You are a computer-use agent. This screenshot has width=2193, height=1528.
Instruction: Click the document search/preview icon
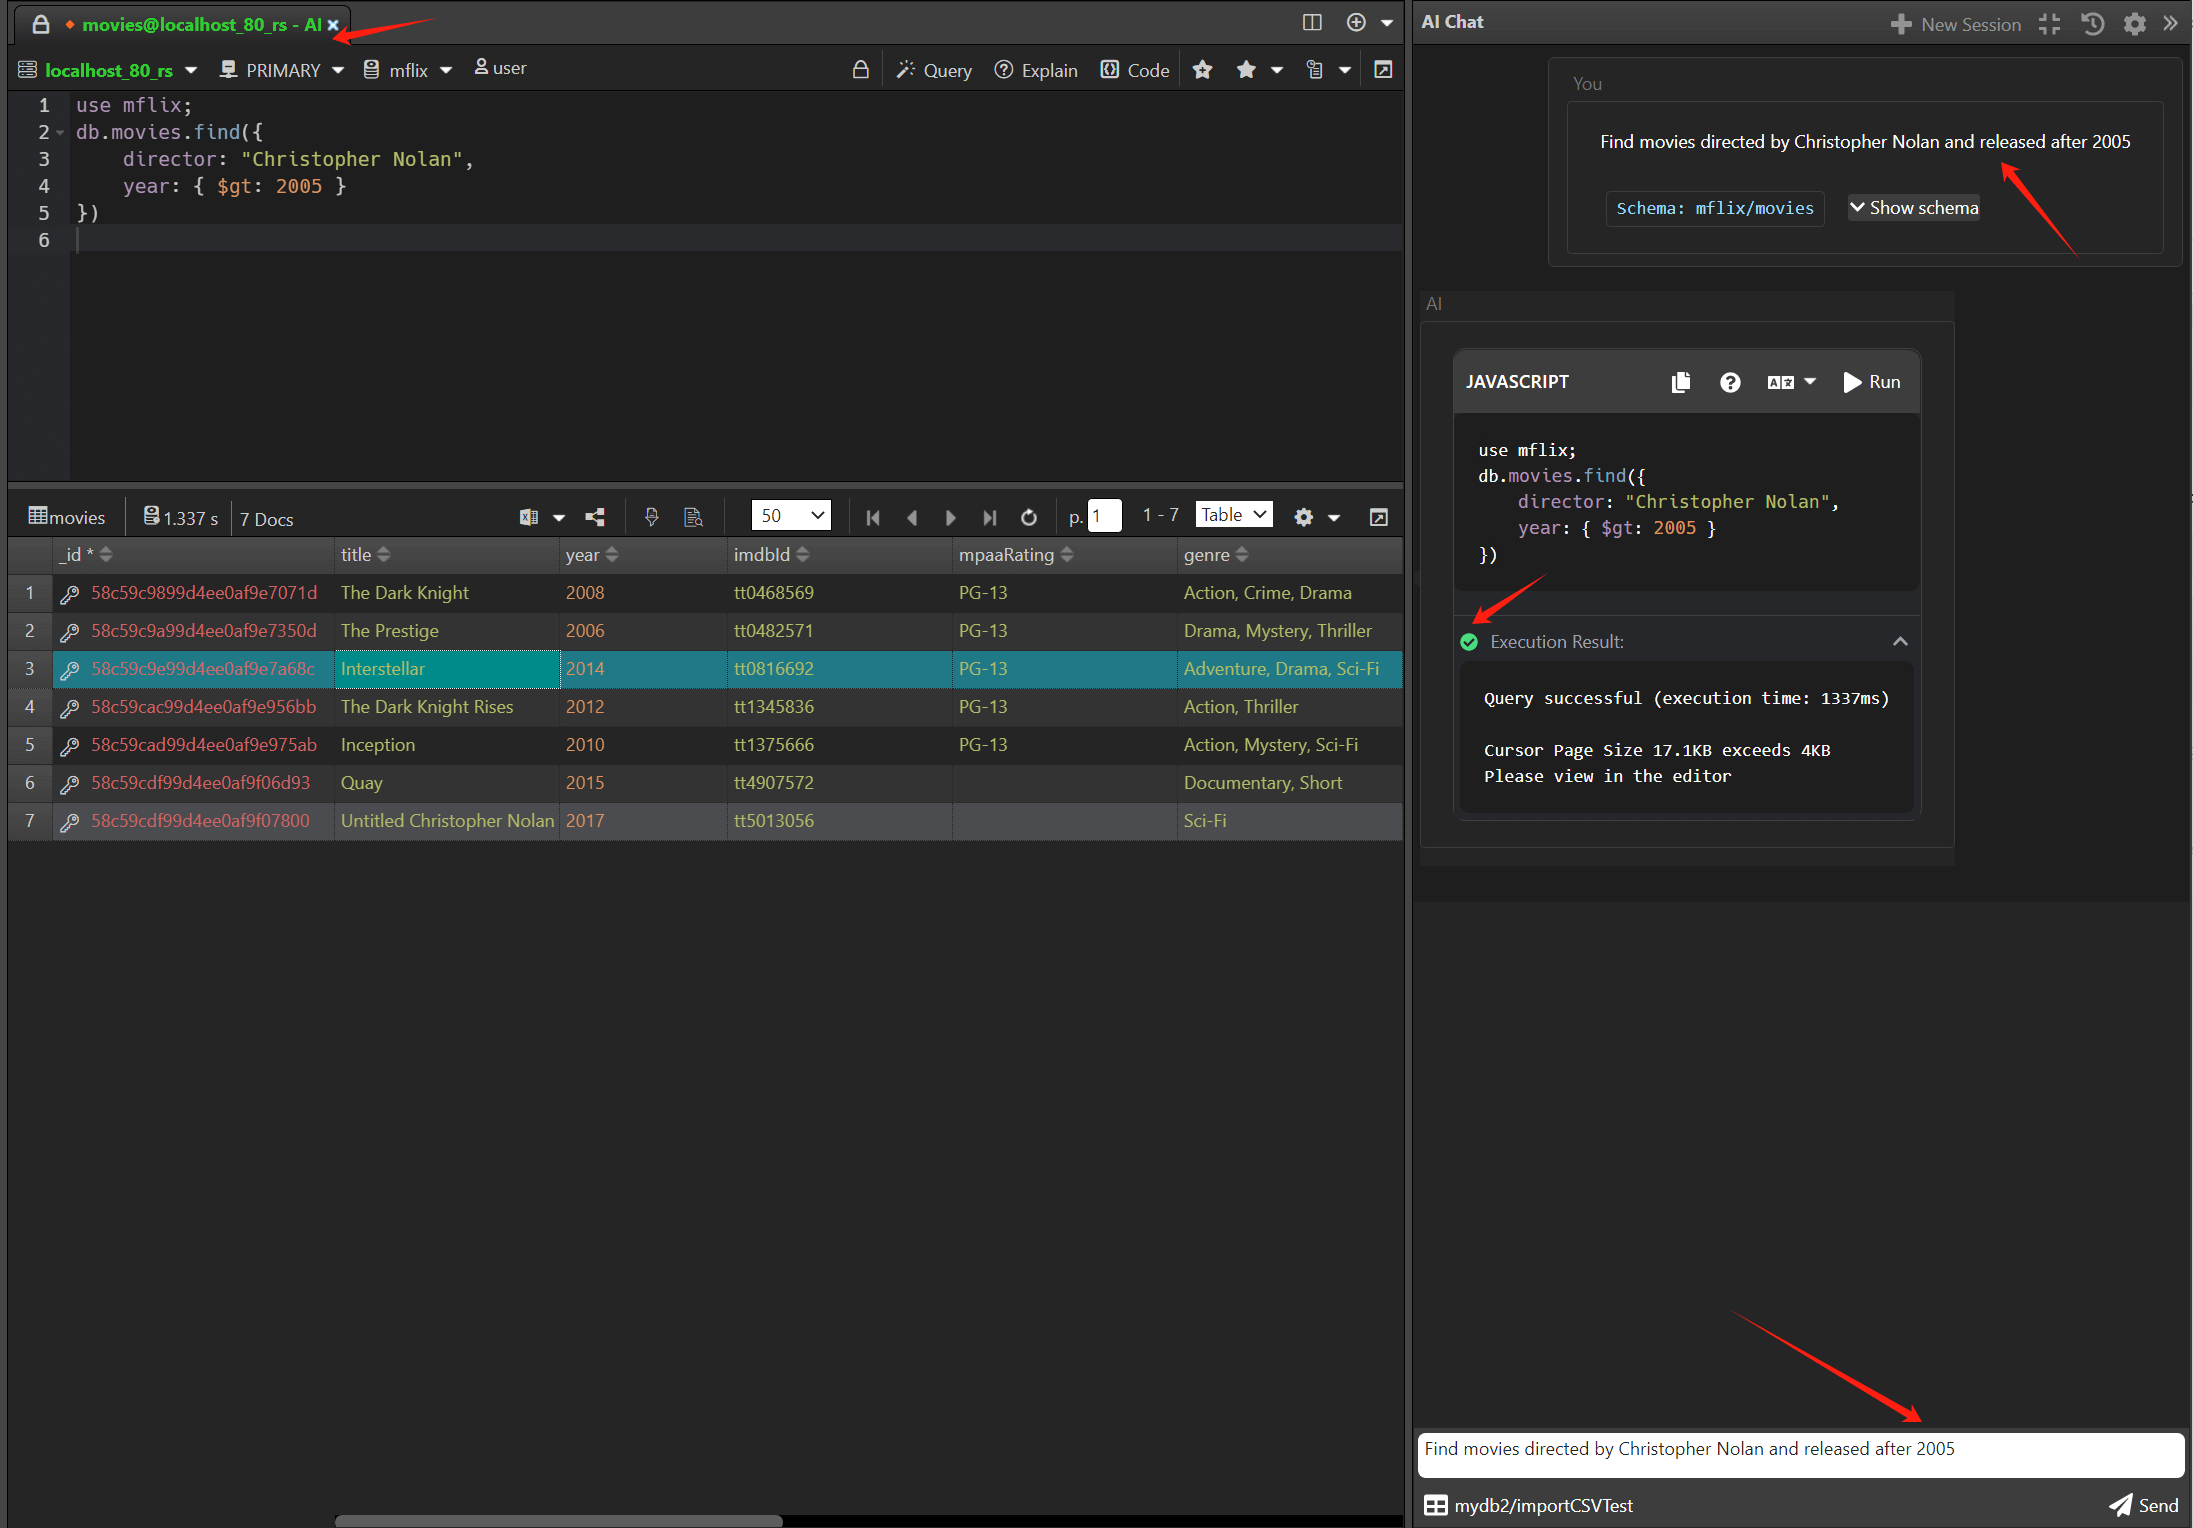pos(693,517)
